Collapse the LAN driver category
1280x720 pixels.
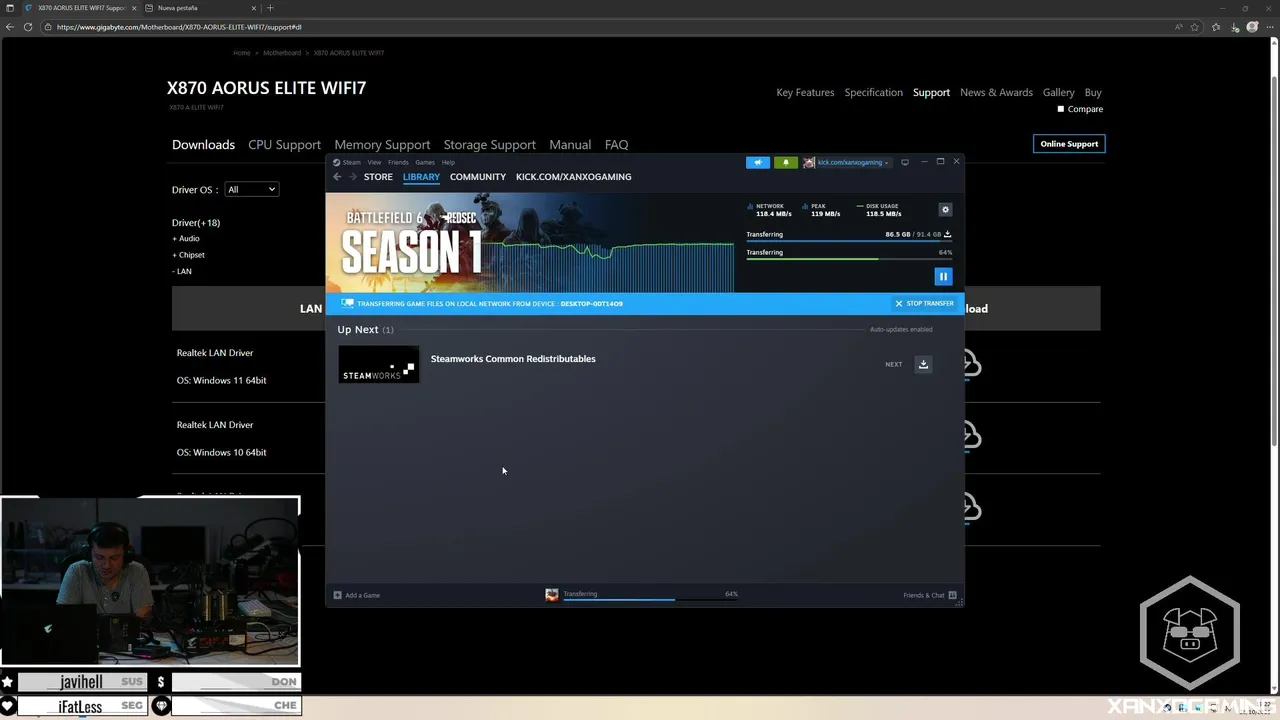pos(182,271)
